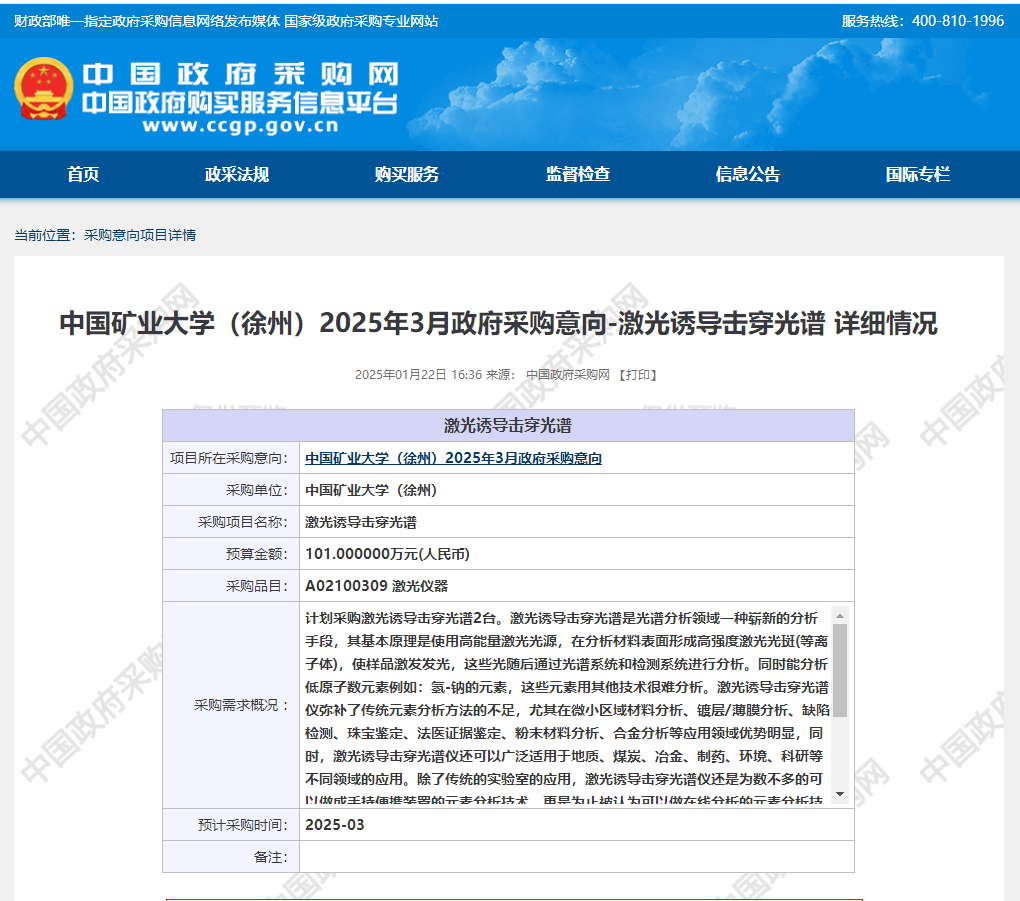1020x901 pixels.
Task: Go to 购买服务 in navigation bar
Action: 407,174
